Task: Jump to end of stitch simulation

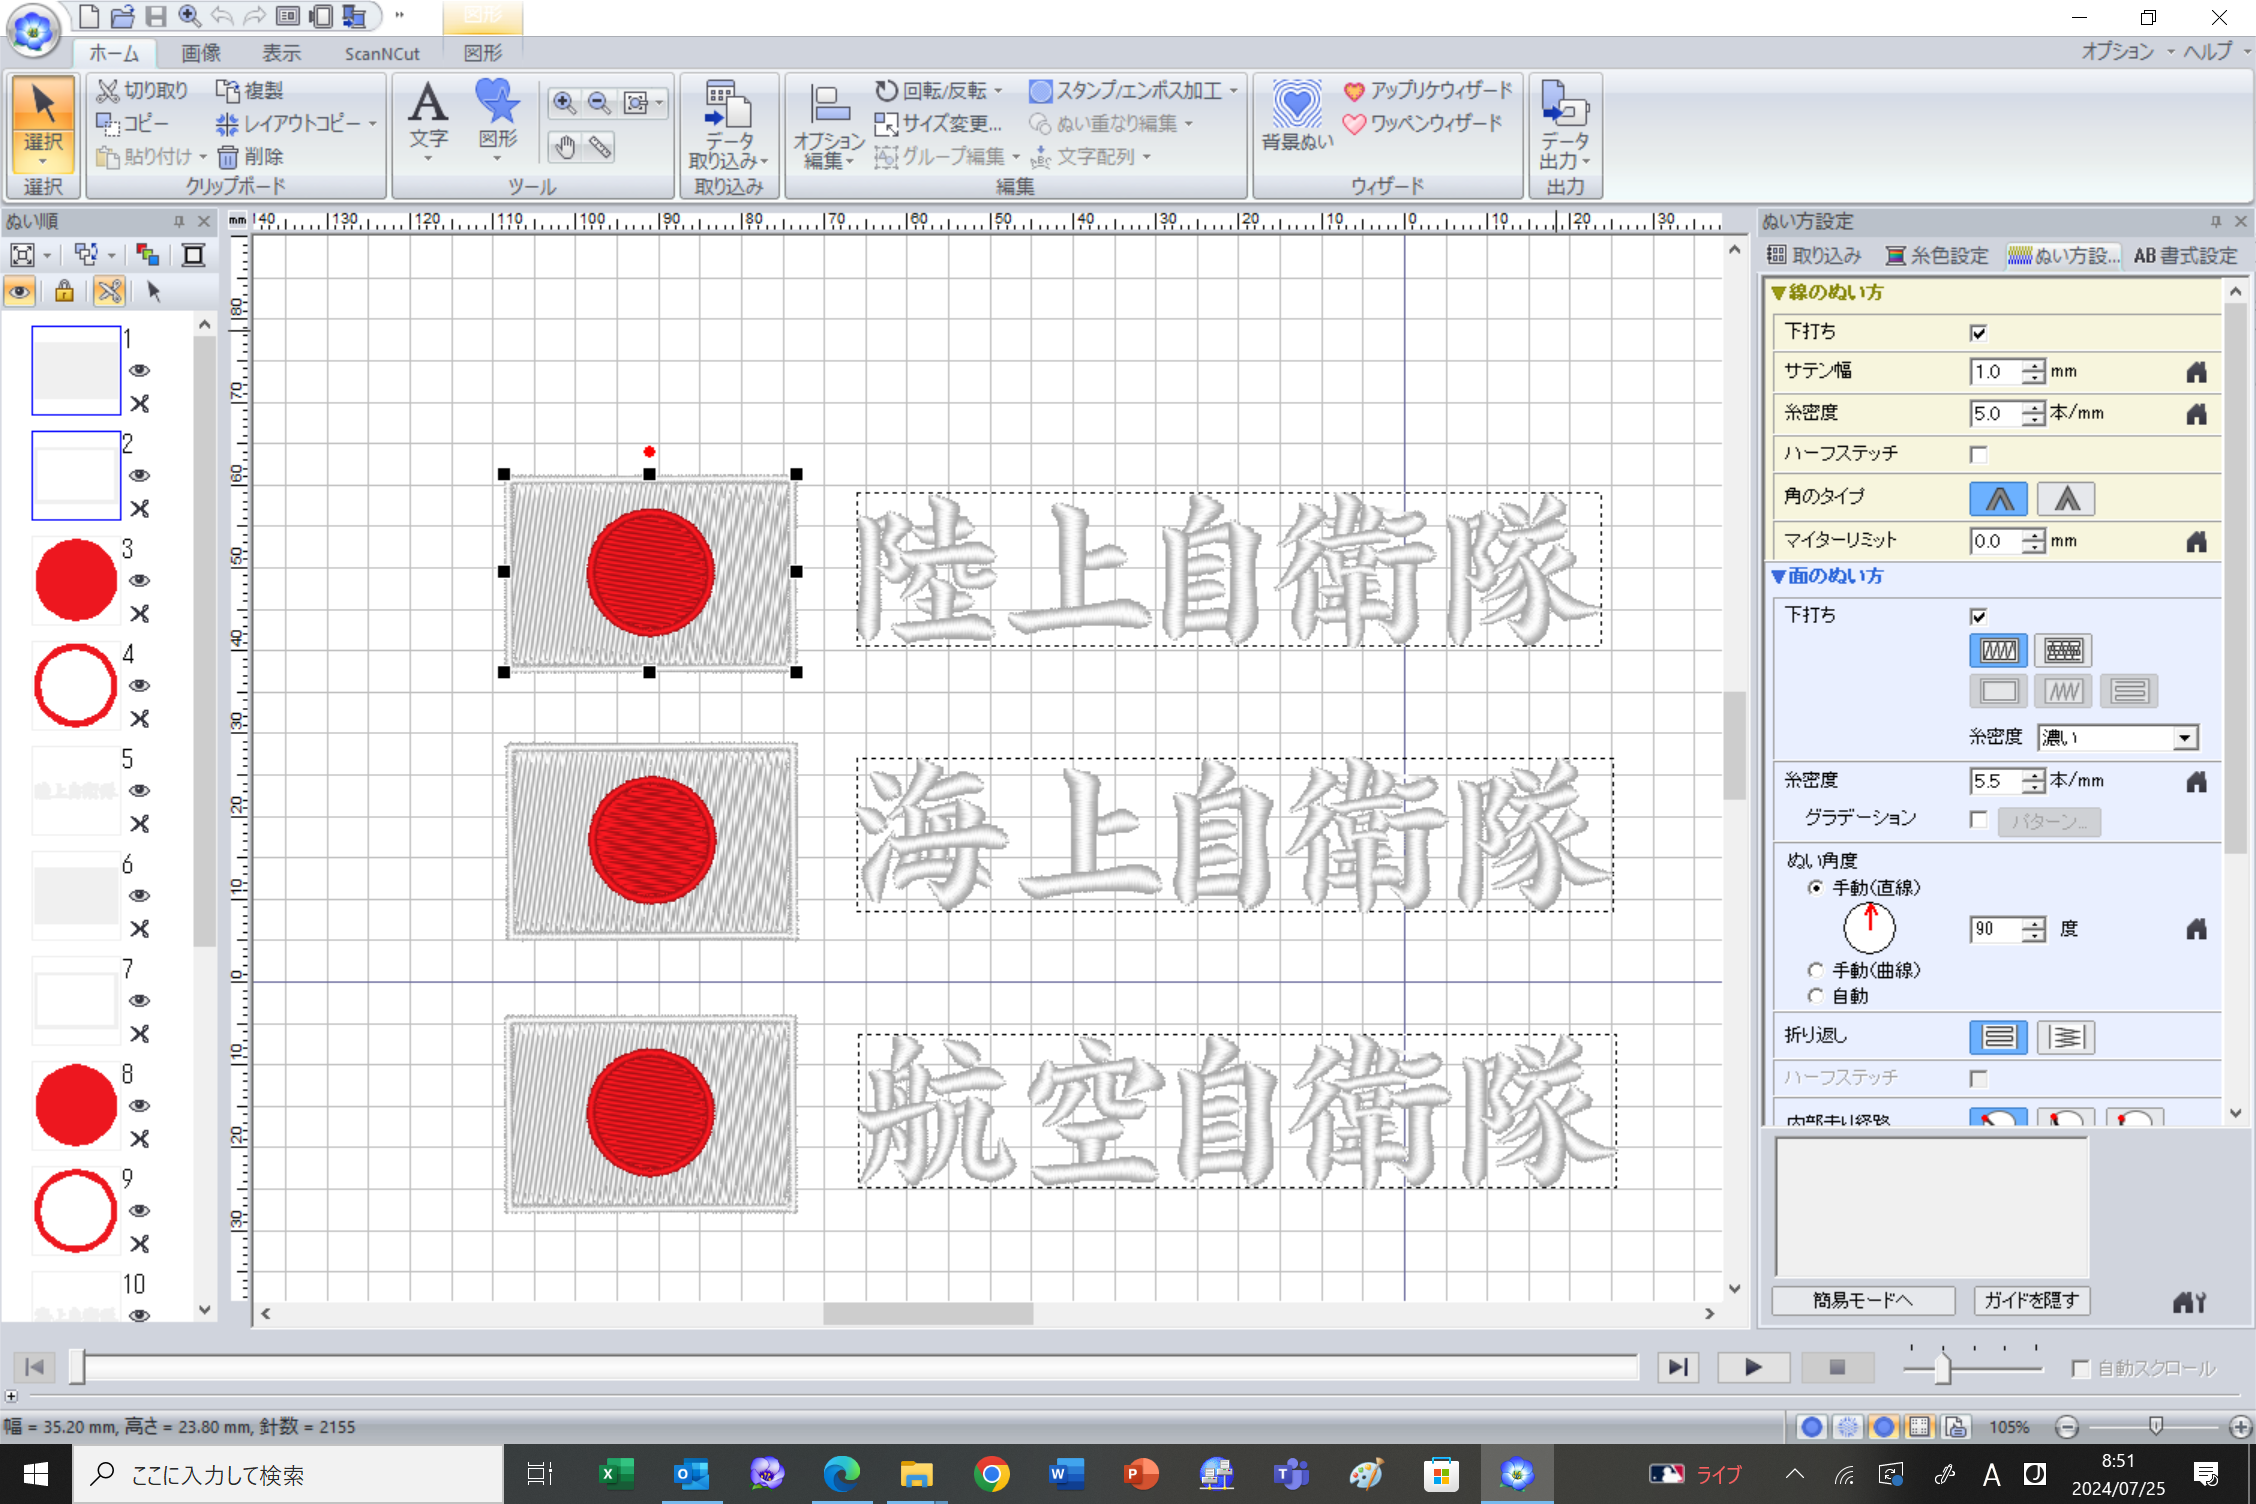Action: click(1677, 1367)
